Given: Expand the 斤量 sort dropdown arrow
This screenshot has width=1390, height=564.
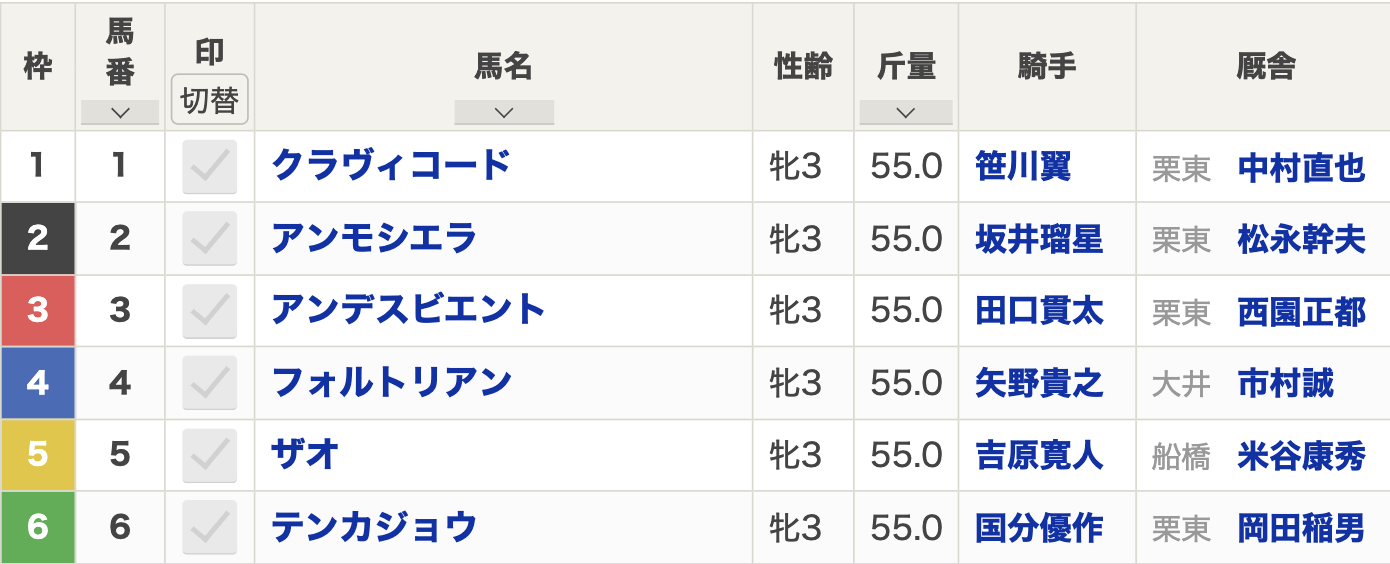Looking at the screenshot, I should point(906,113).
